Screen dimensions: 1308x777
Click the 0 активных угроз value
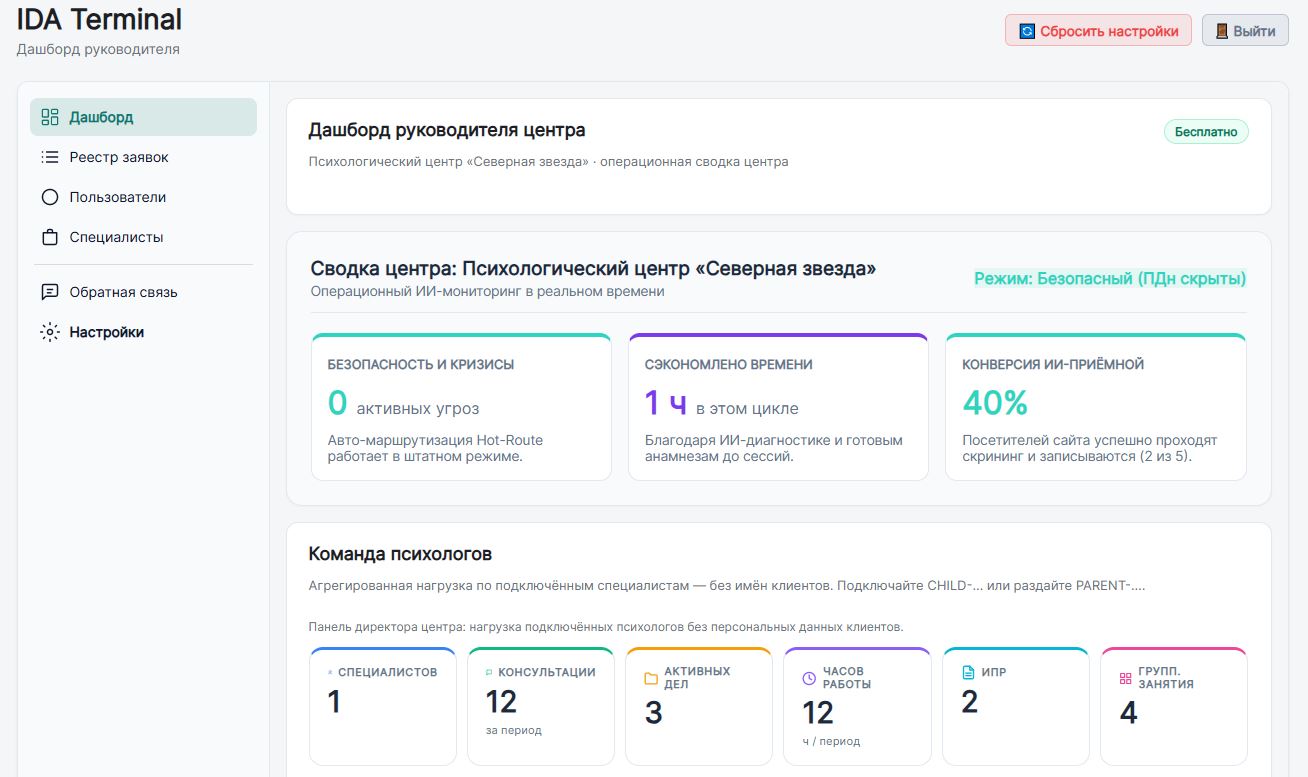(x=403, y=403)
